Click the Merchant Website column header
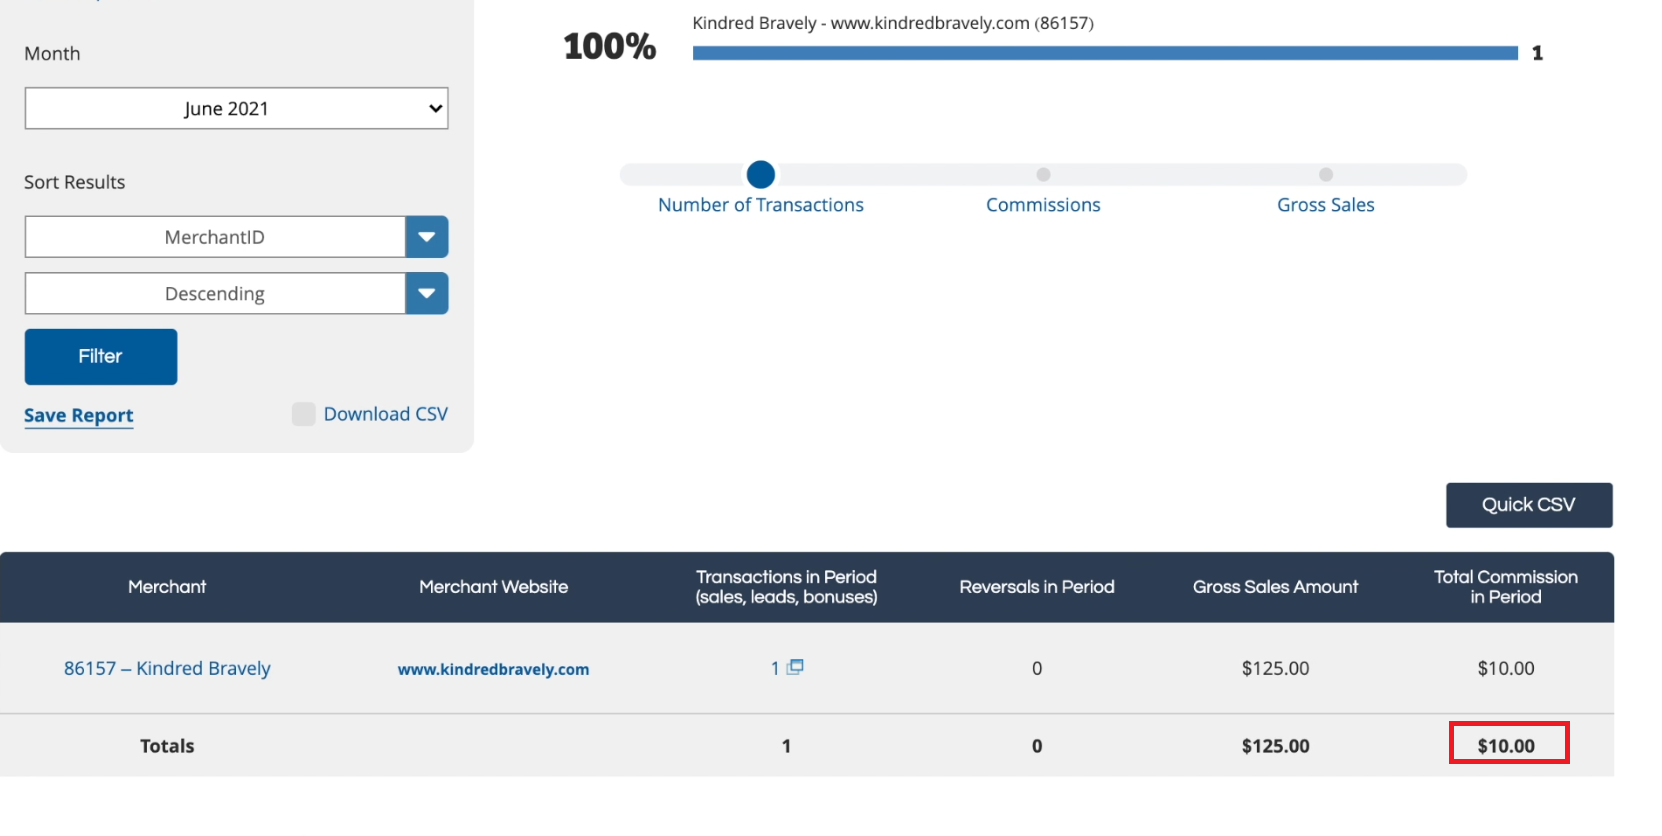 (493, 587)
